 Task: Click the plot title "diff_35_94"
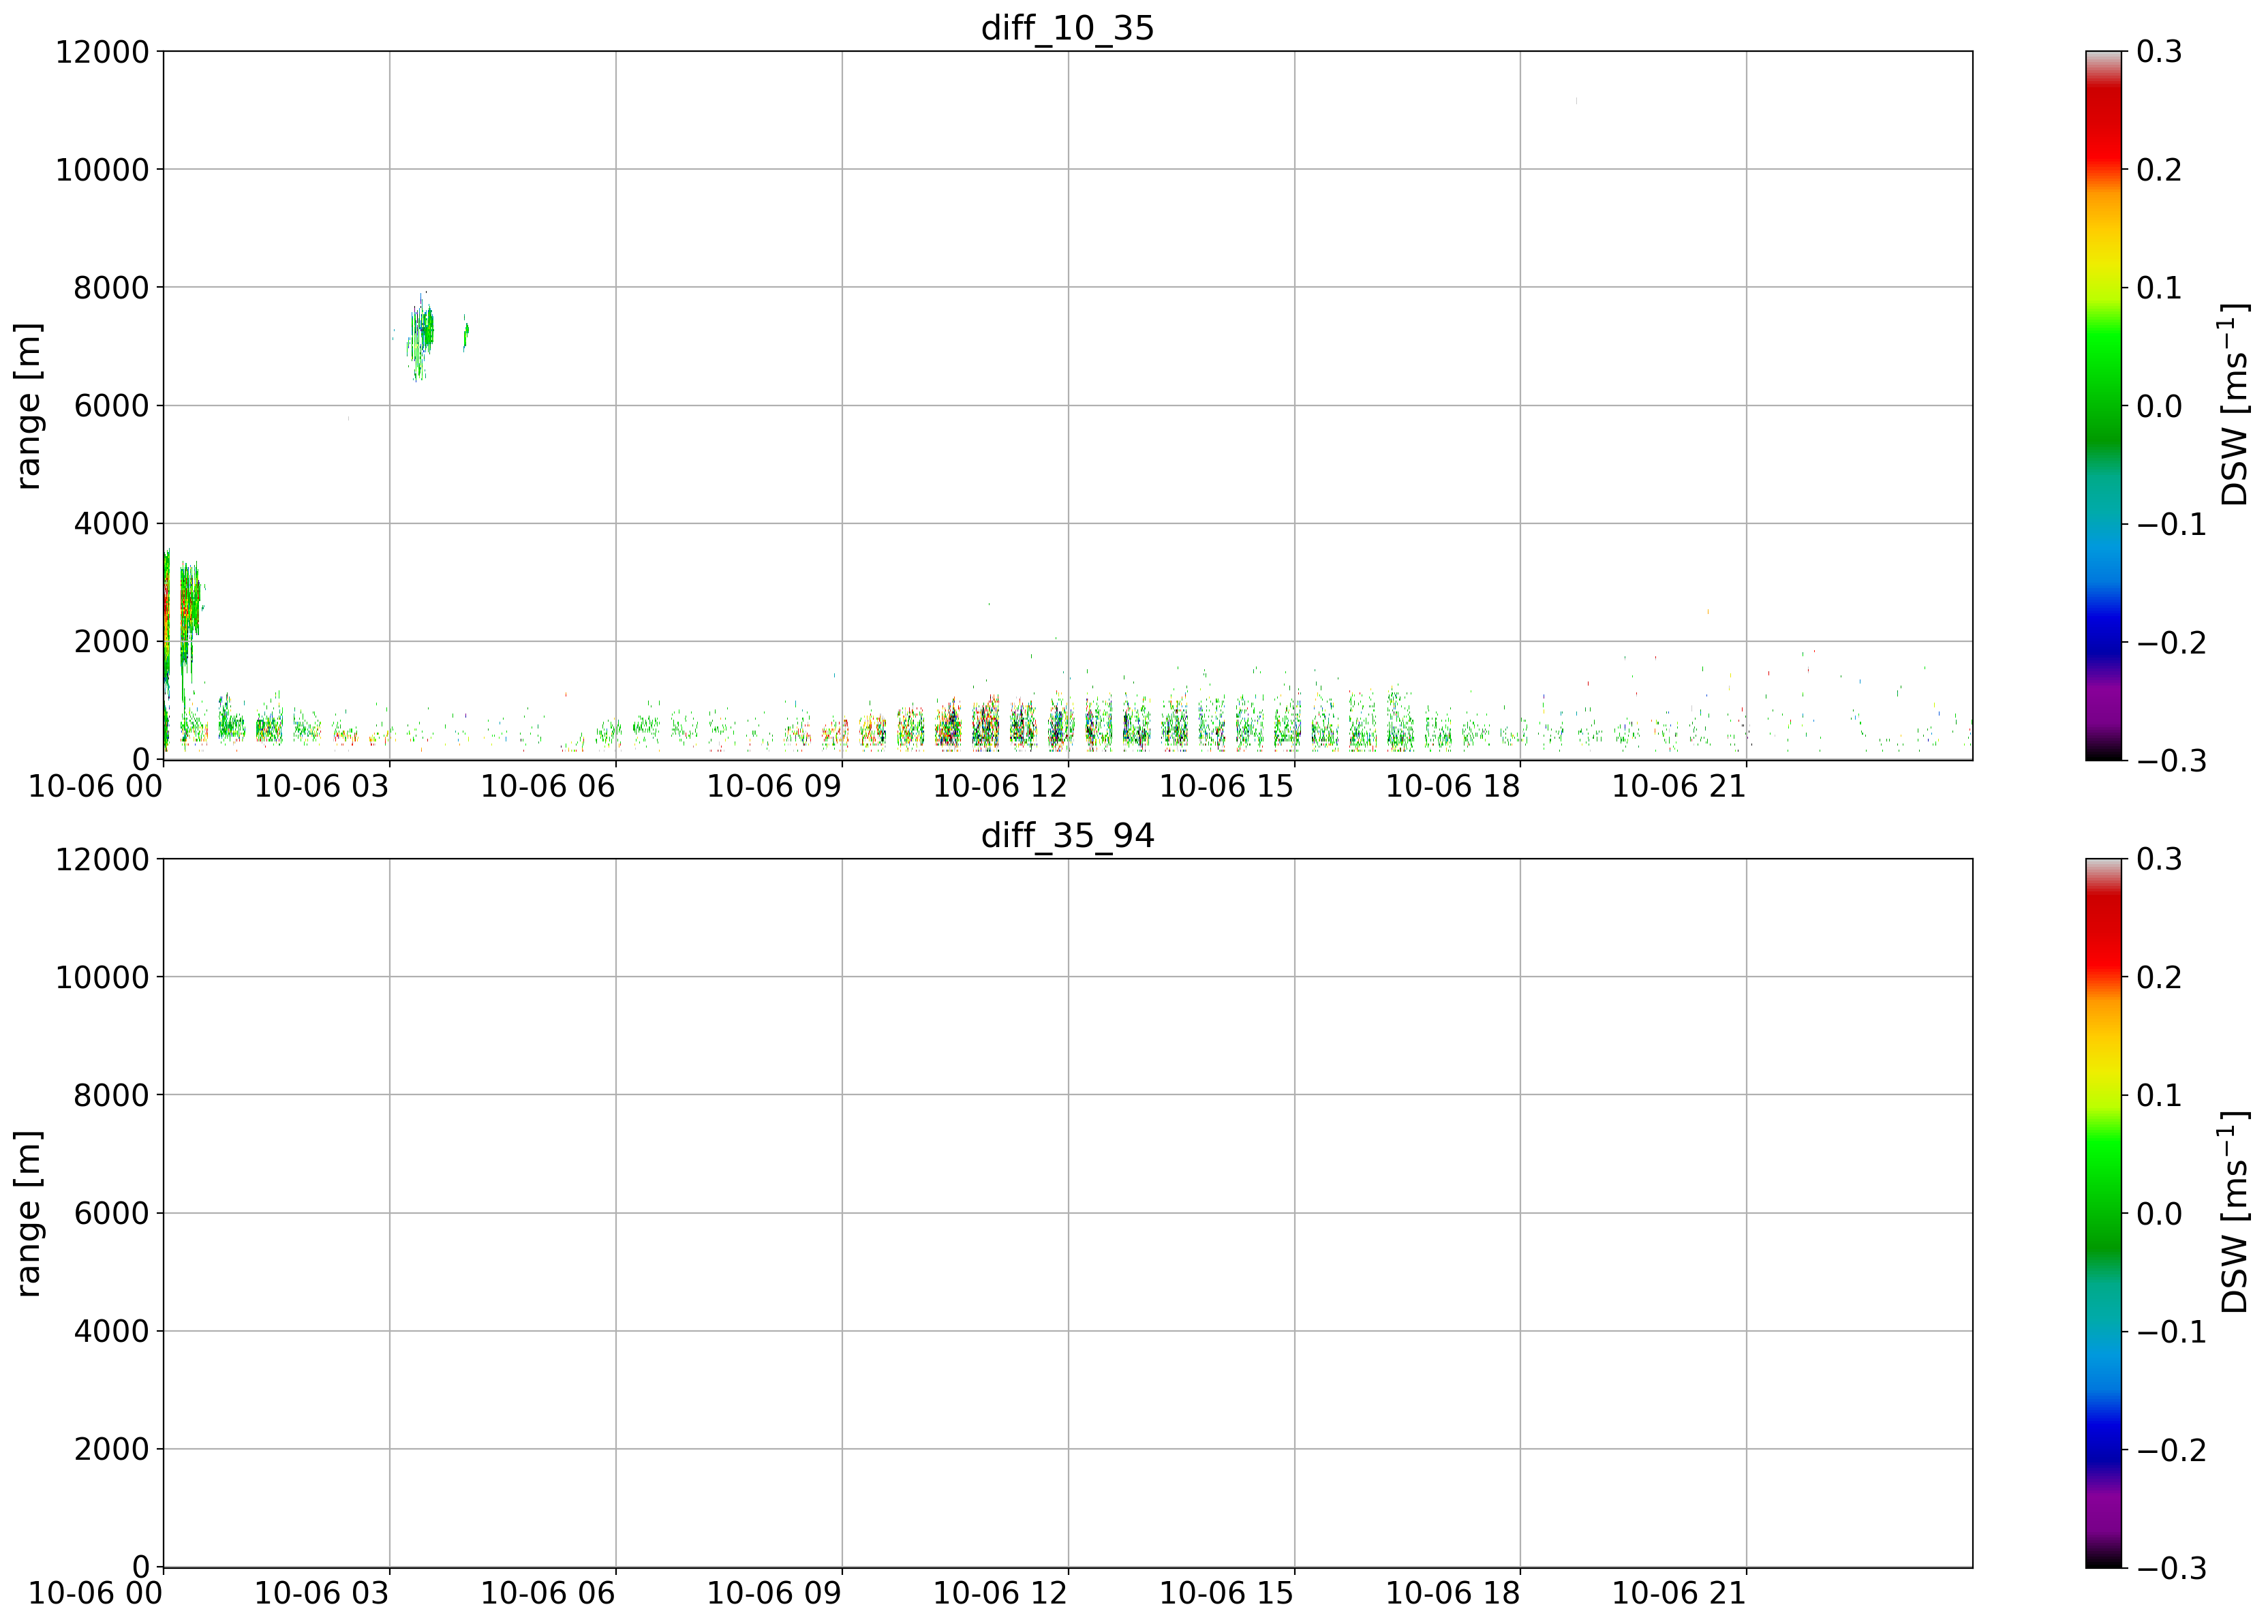pyautogui.click(x=1067, y=835)
